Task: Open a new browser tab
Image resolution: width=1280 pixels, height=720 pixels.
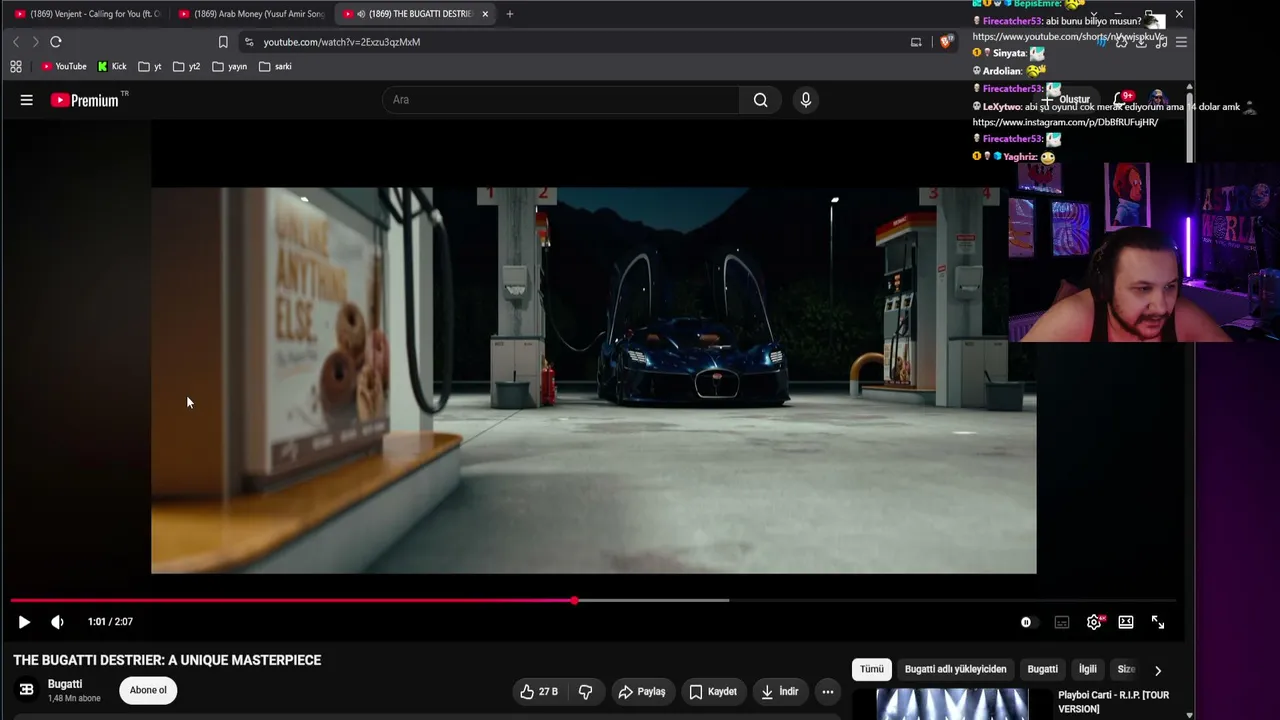Action: pyautogui.click(x=510, y=14)
